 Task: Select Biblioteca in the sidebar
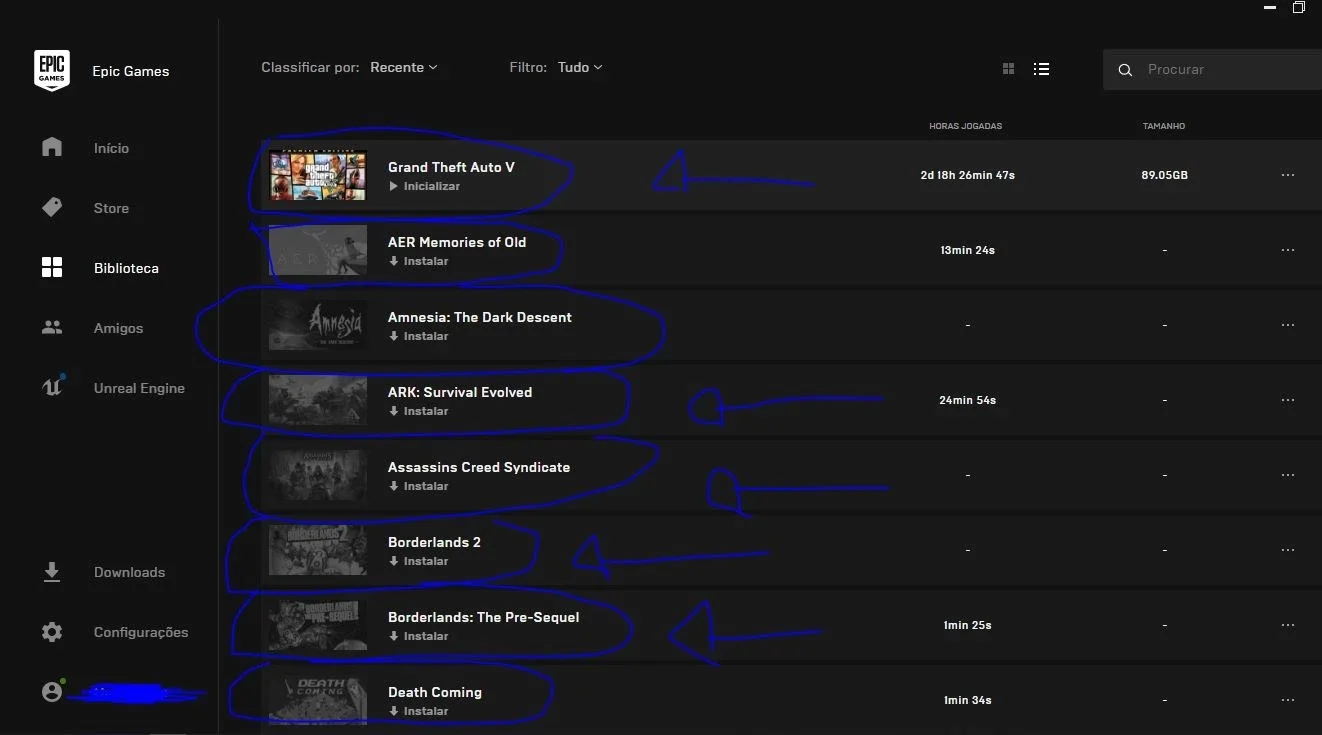coord(126,268)
